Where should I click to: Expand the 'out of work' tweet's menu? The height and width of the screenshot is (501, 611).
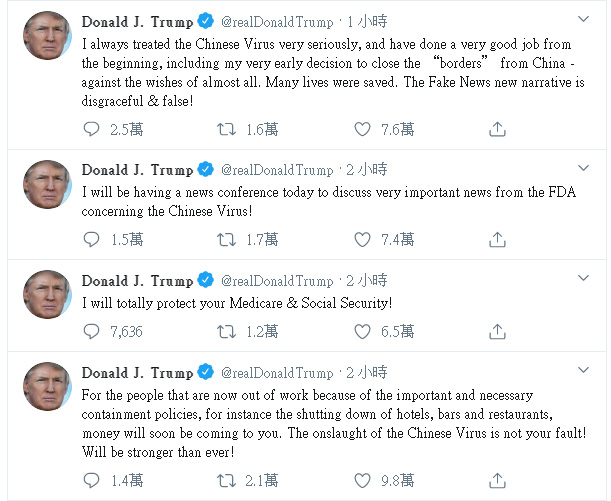point(584,371)
